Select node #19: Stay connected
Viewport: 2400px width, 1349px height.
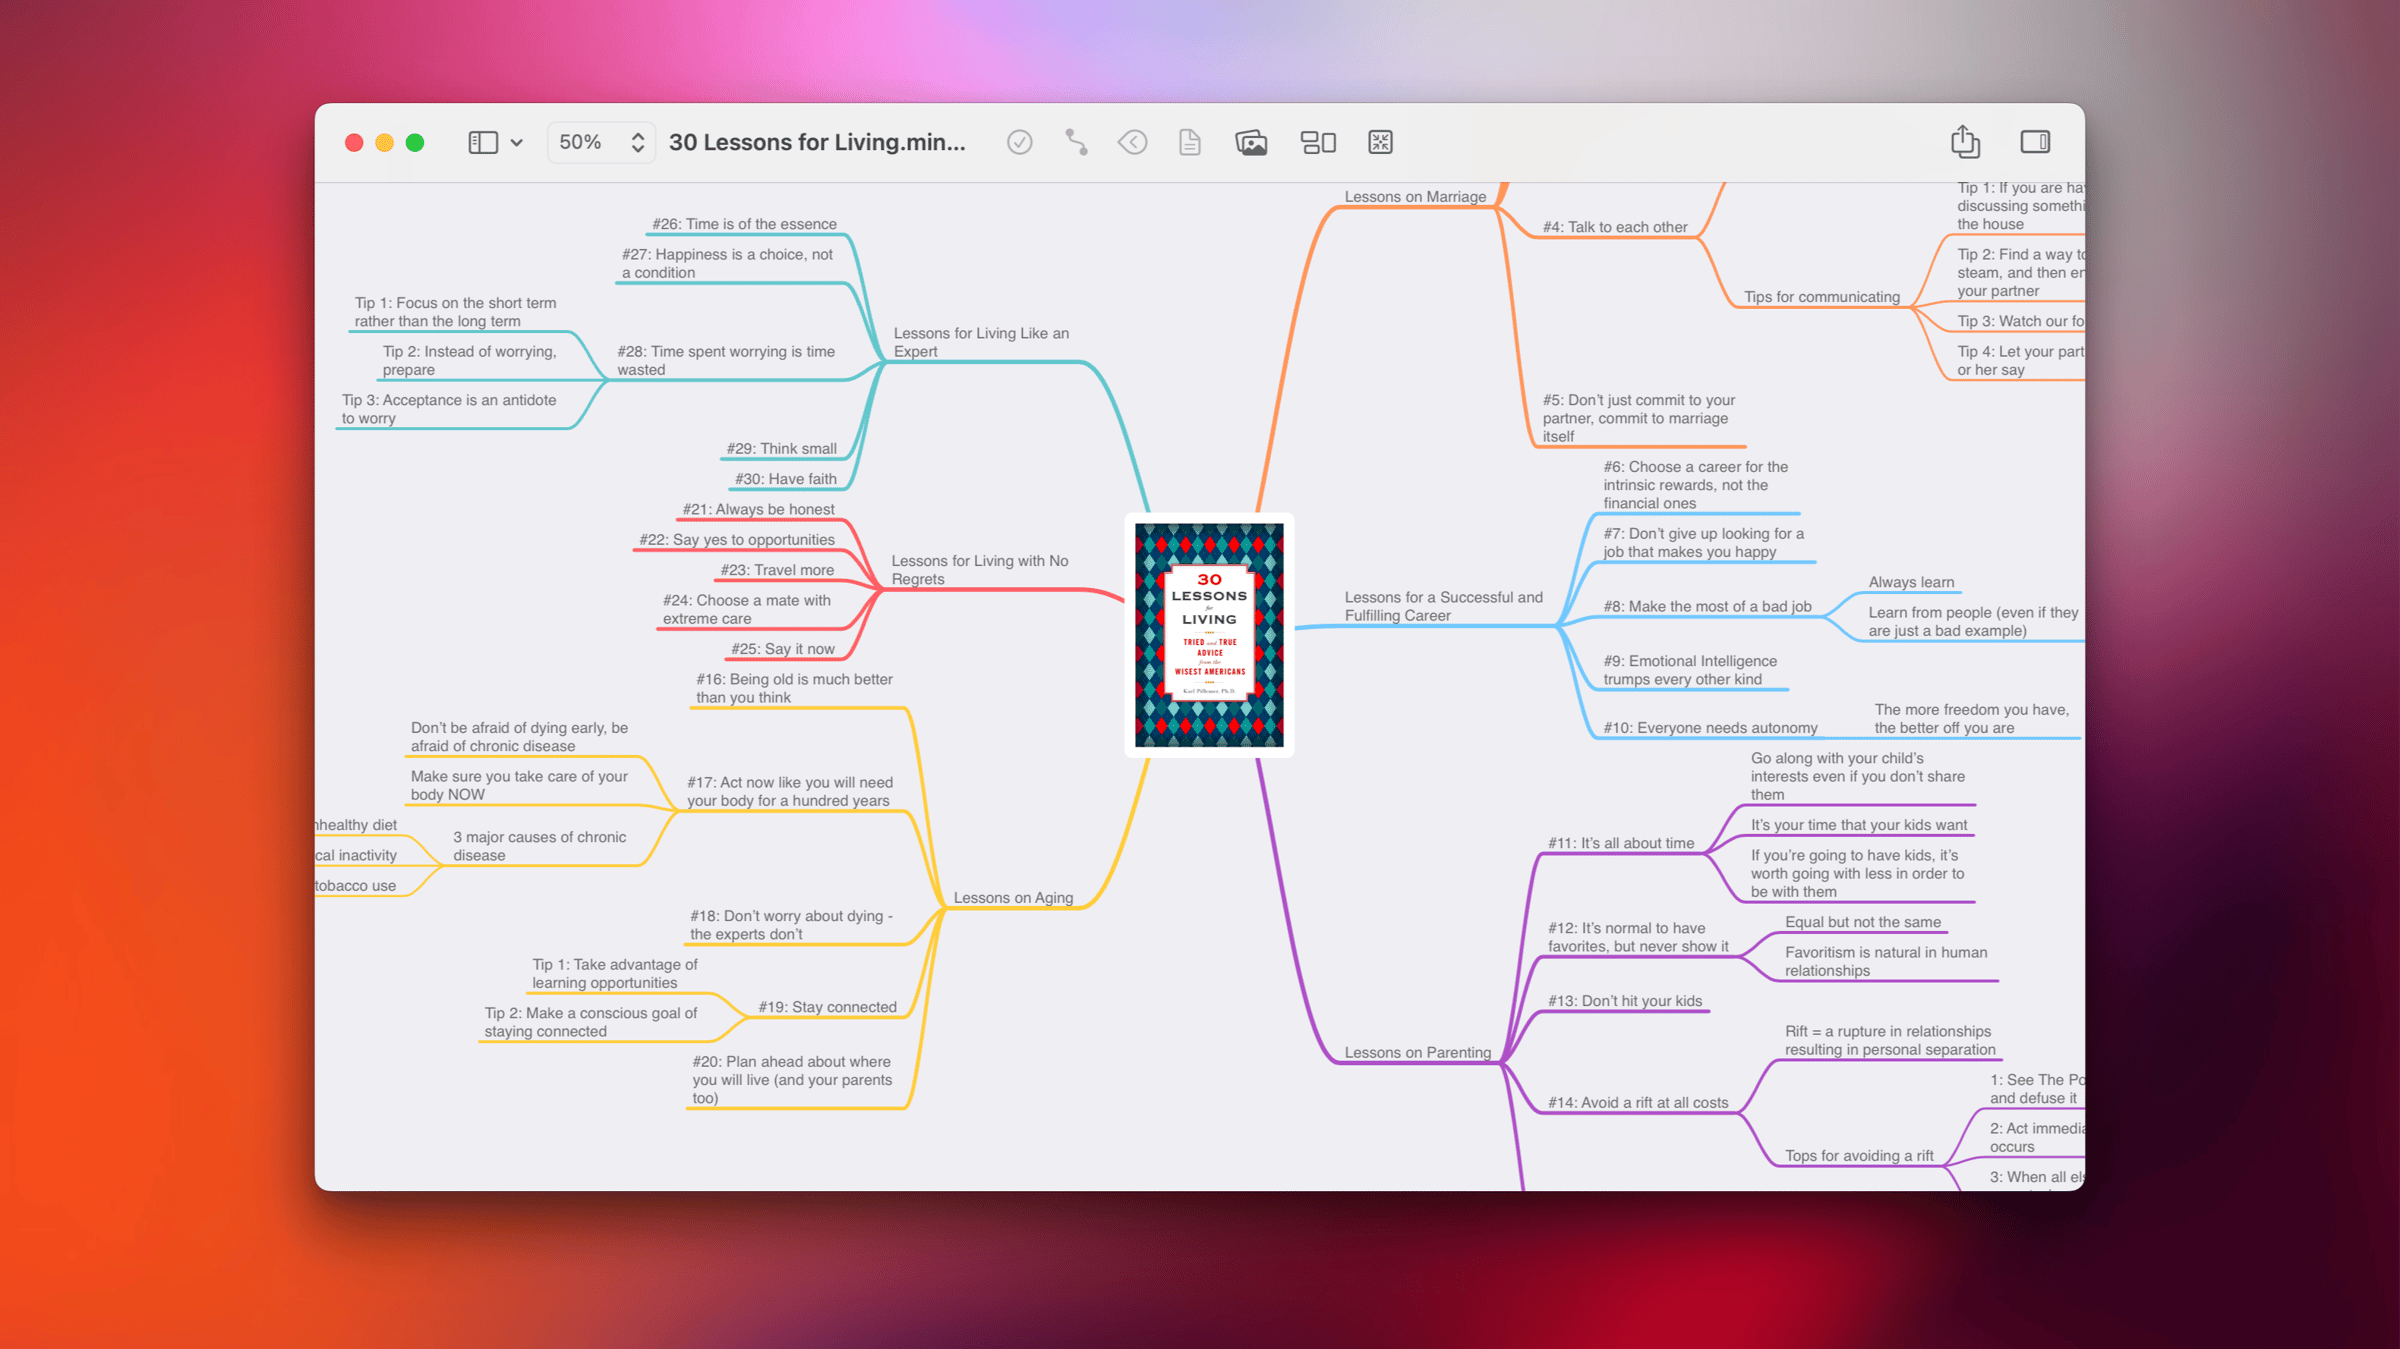click(827, 1007)
